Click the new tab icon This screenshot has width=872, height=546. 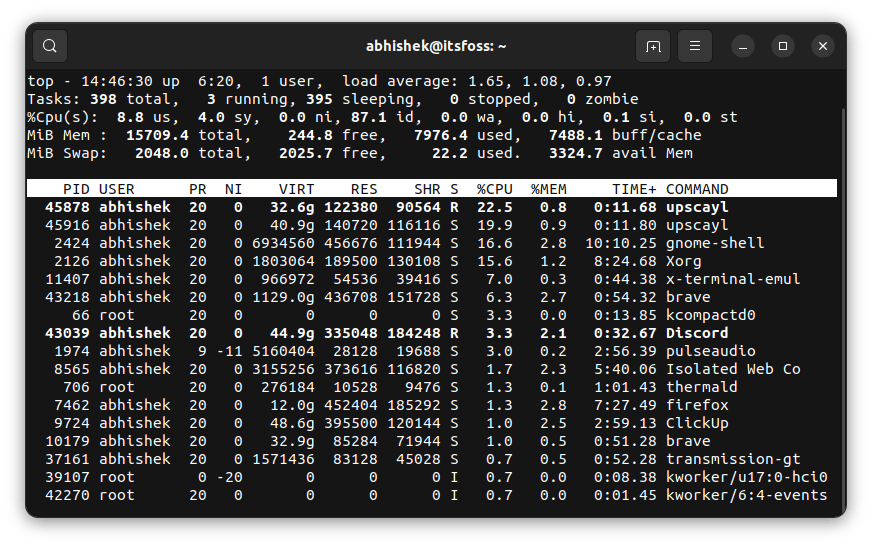(653, 46)
